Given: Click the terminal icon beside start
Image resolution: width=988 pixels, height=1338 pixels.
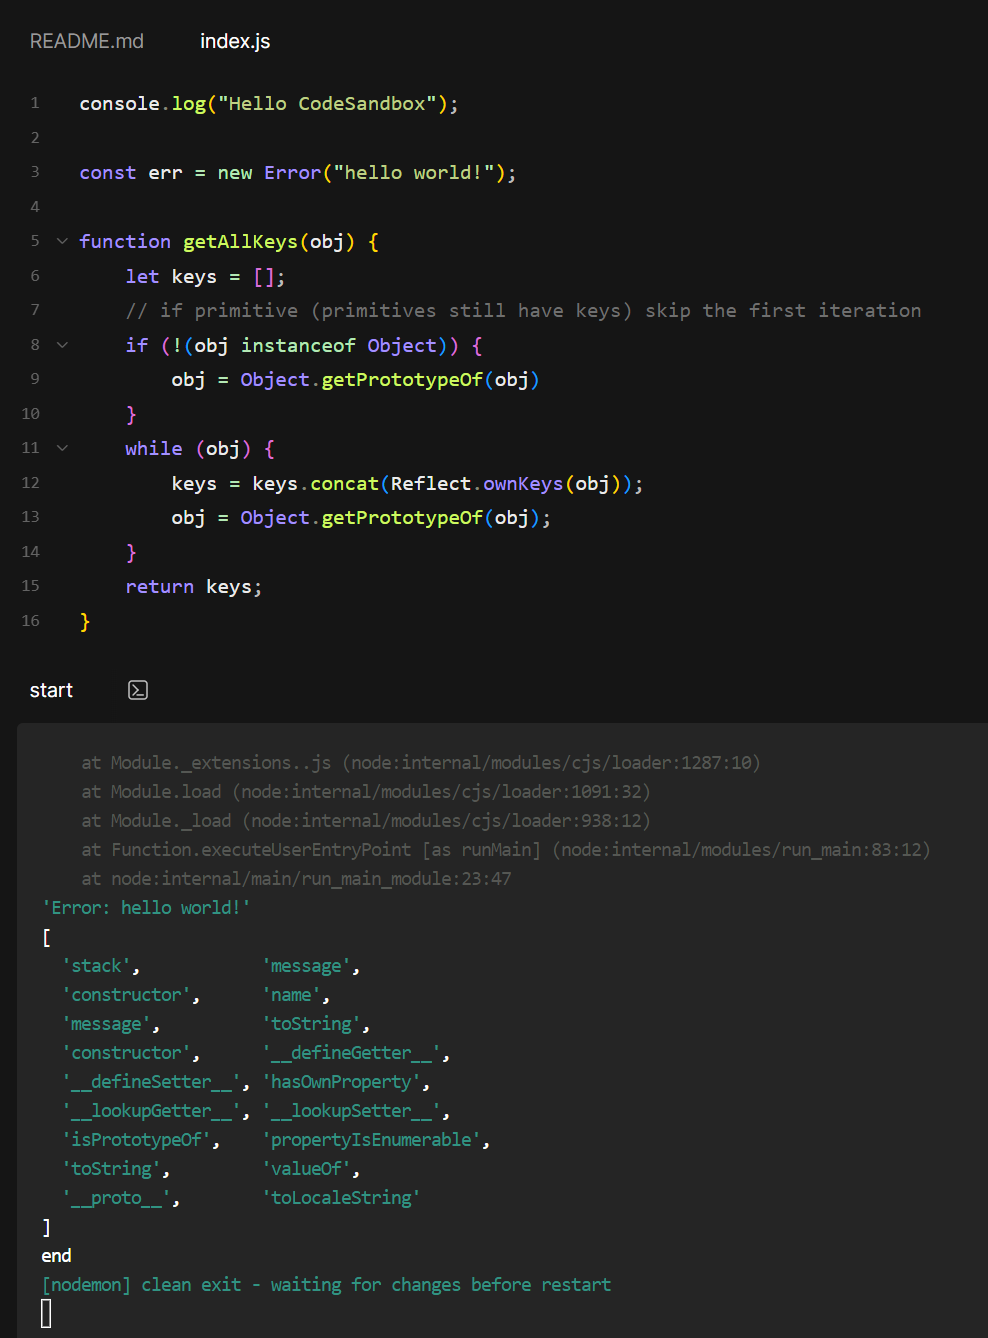Looking at the screenshot, I should [x=138, y=690].
